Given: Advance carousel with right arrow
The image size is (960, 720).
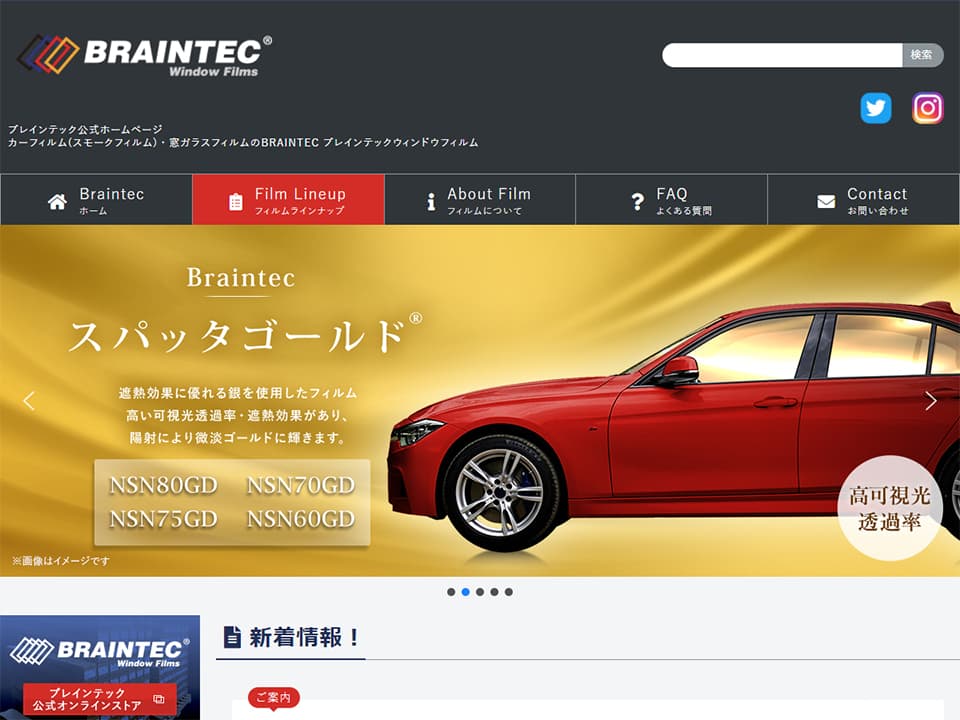Looking at the screenshot, I should click(x=930, y=401).
